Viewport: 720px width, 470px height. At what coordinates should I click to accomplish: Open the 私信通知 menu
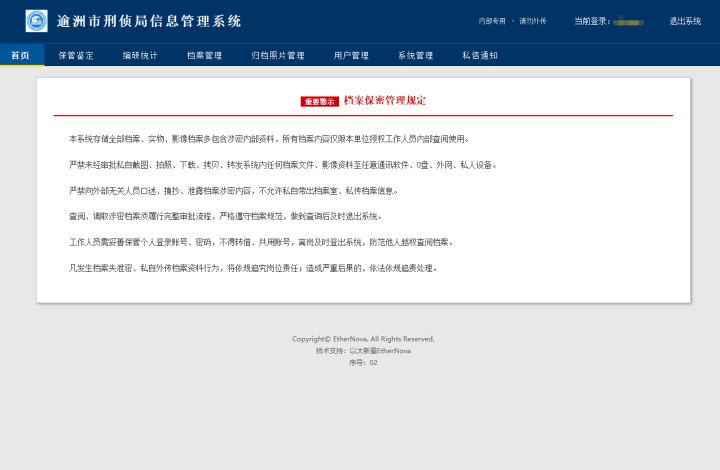(480, 56)
